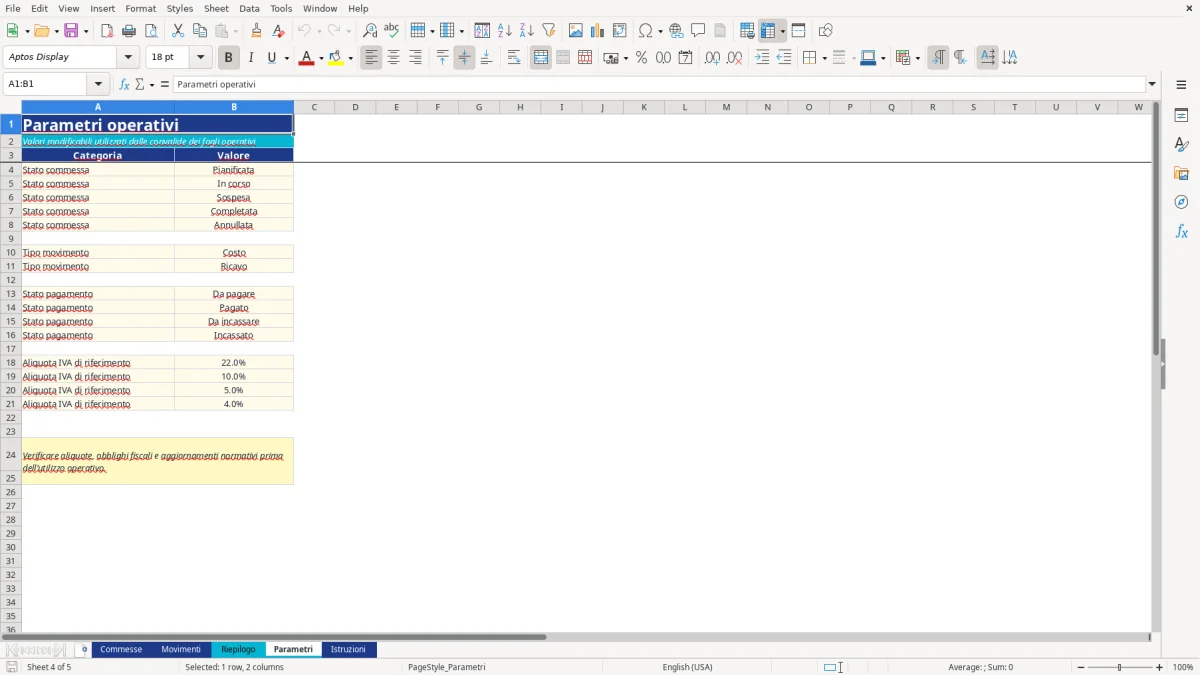The width and height of the screenshot is (1200, 675).
Task: Switch to the Movimenti sheet tab
Action: coord(181,649)
